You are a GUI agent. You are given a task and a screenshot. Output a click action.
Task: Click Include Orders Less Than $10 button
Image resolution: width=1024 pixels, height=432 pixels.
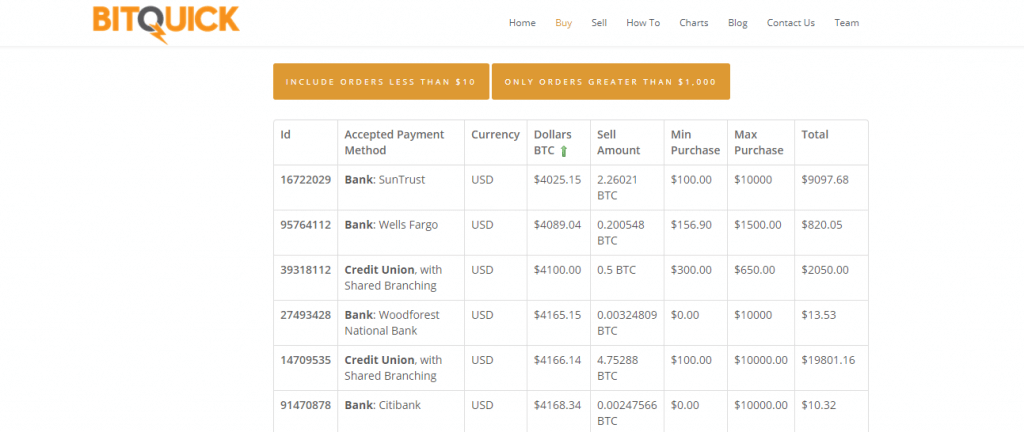tap(381, 82)
